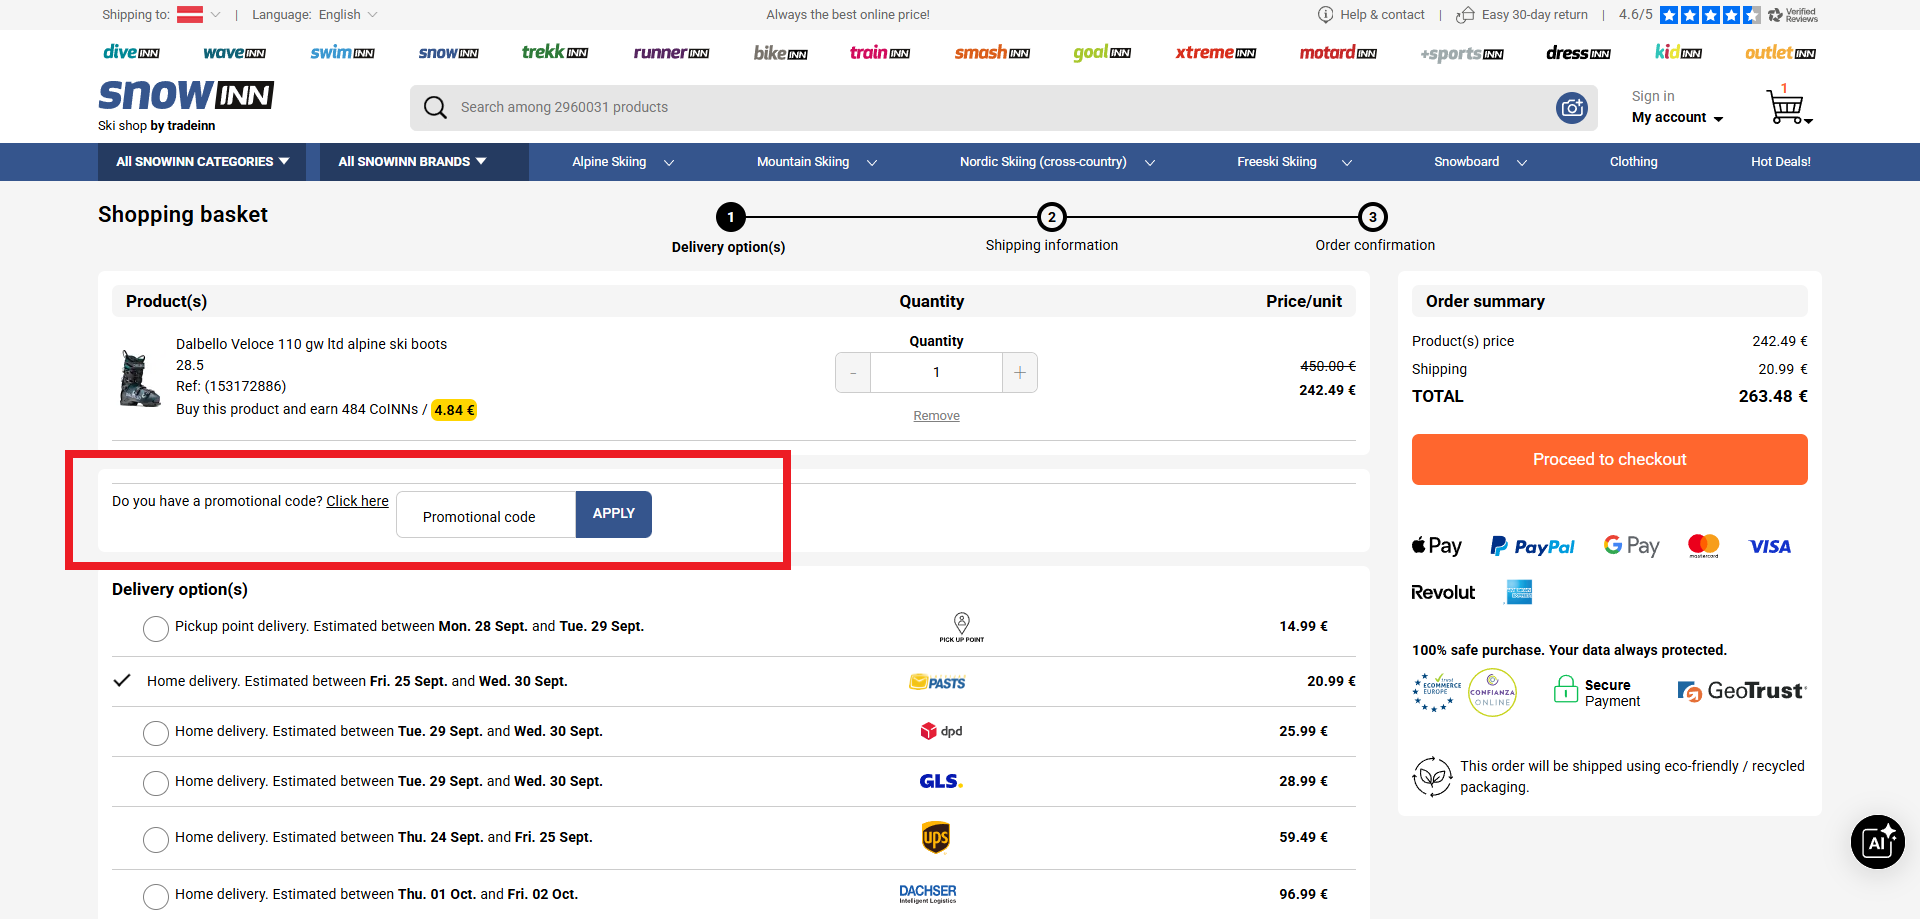Image resolution: width=1920 pixels, height=919 pixels.
Task: Expand All SNOWINN CATEGORIES menu
Action: (203, 162)
